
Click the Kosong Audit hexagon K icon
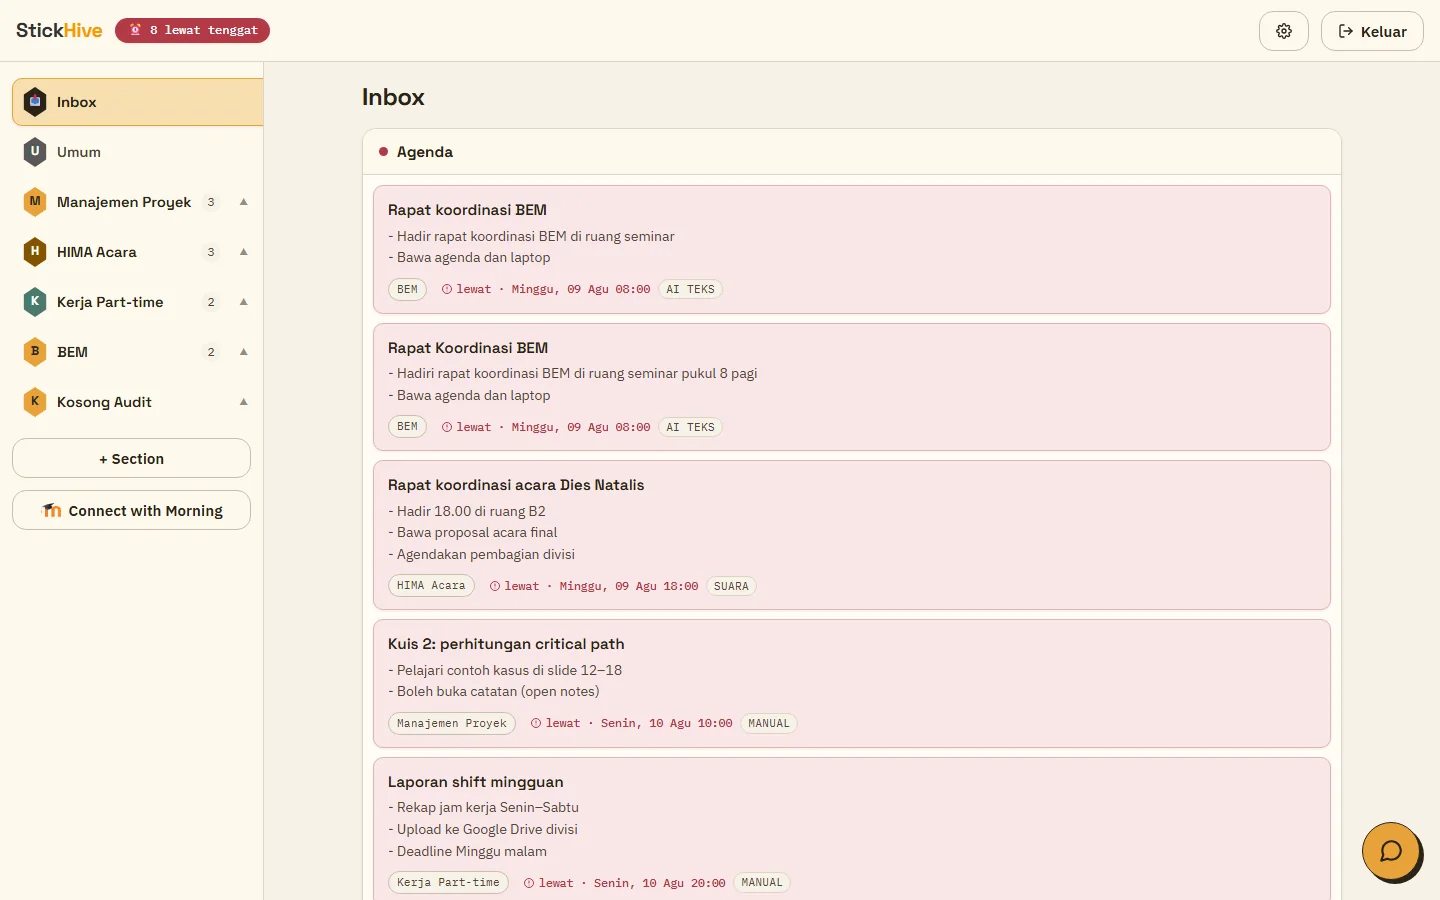coord(35,402)
